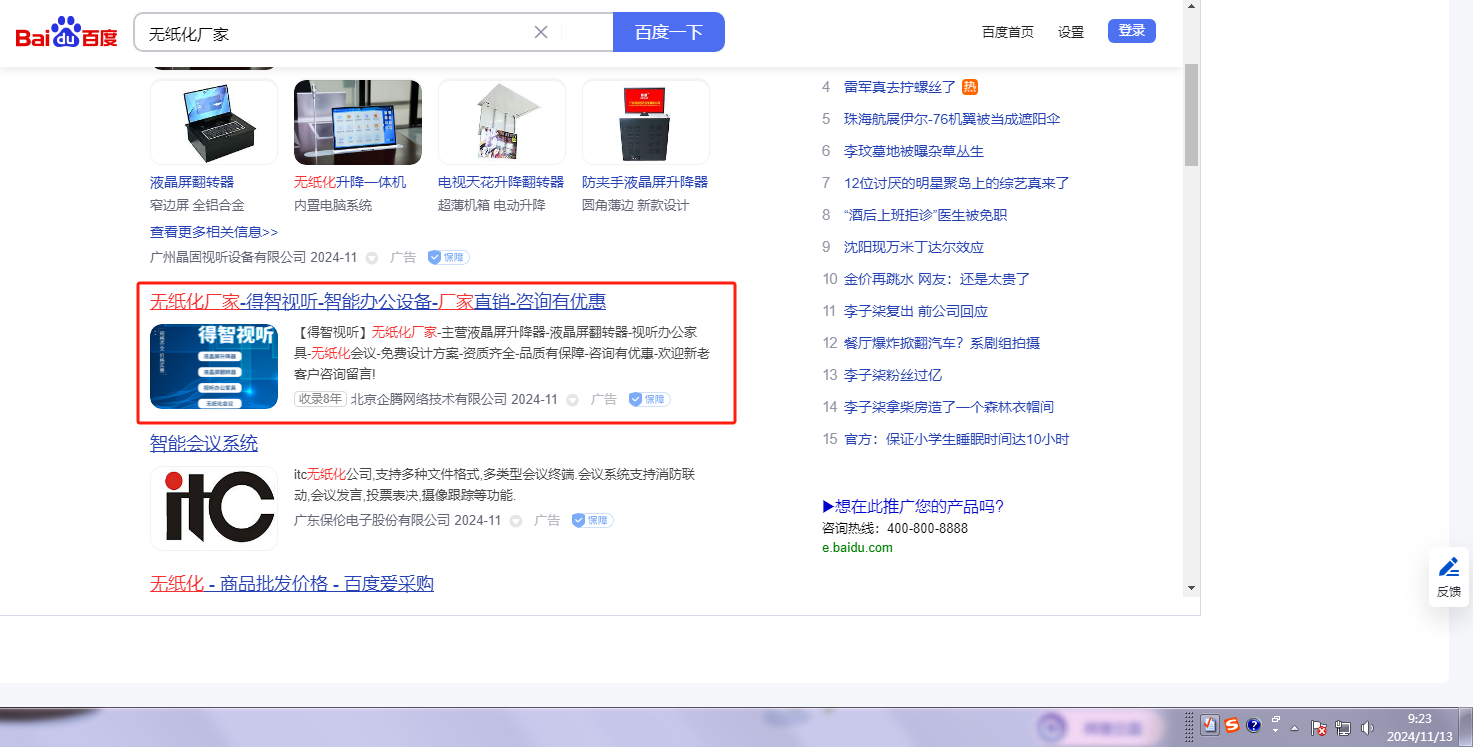Click the 得智视听 ad thumbnail image
Viewport: 1473px width, 747px height.
coord(214,366)
